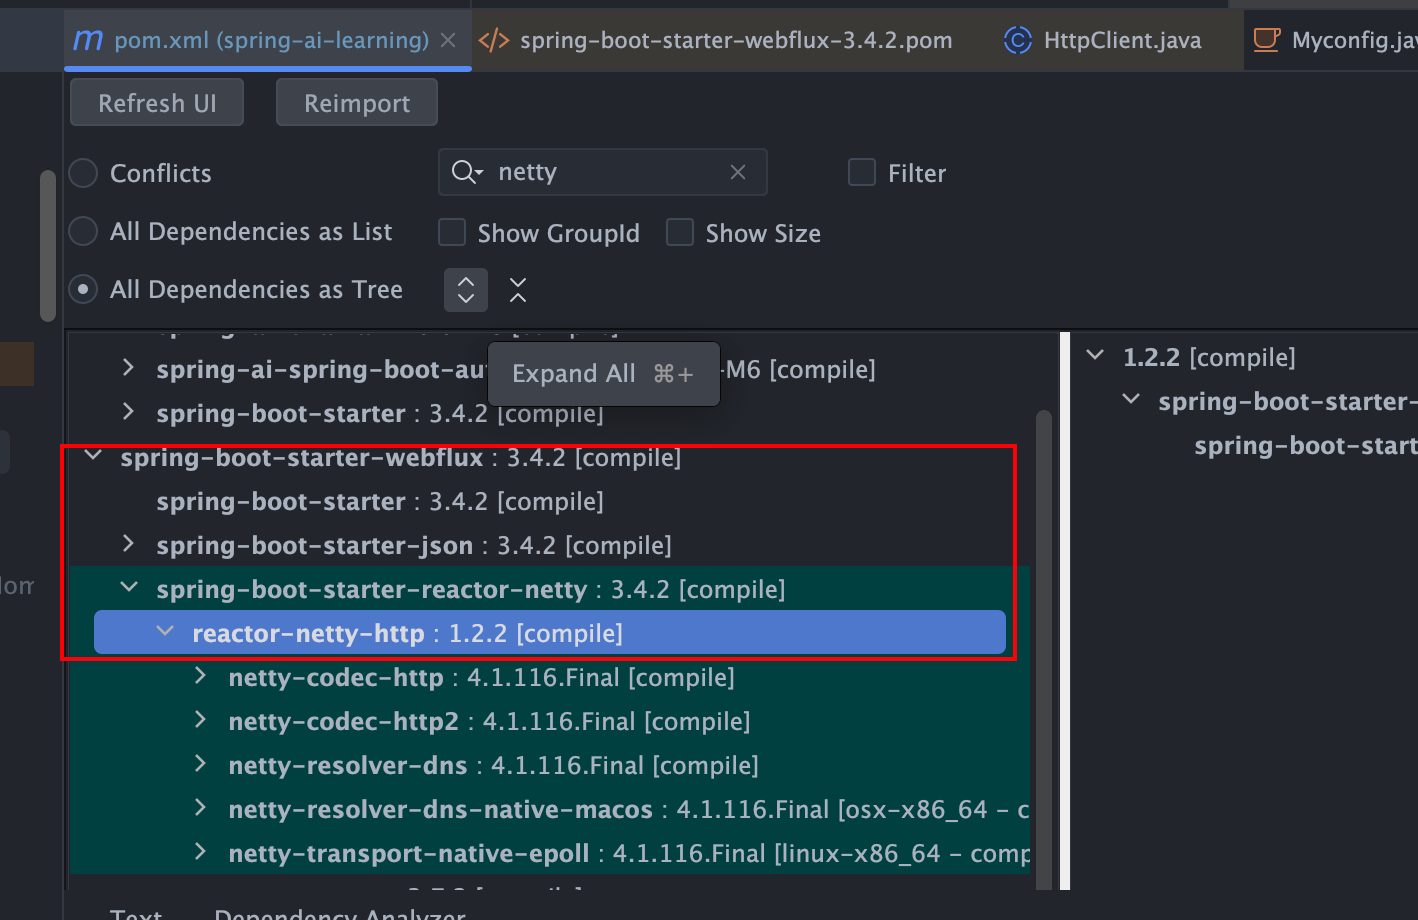Click the magnifier search history icon
This screenshot has width=1418, height=920.
(x=467, y=172)
